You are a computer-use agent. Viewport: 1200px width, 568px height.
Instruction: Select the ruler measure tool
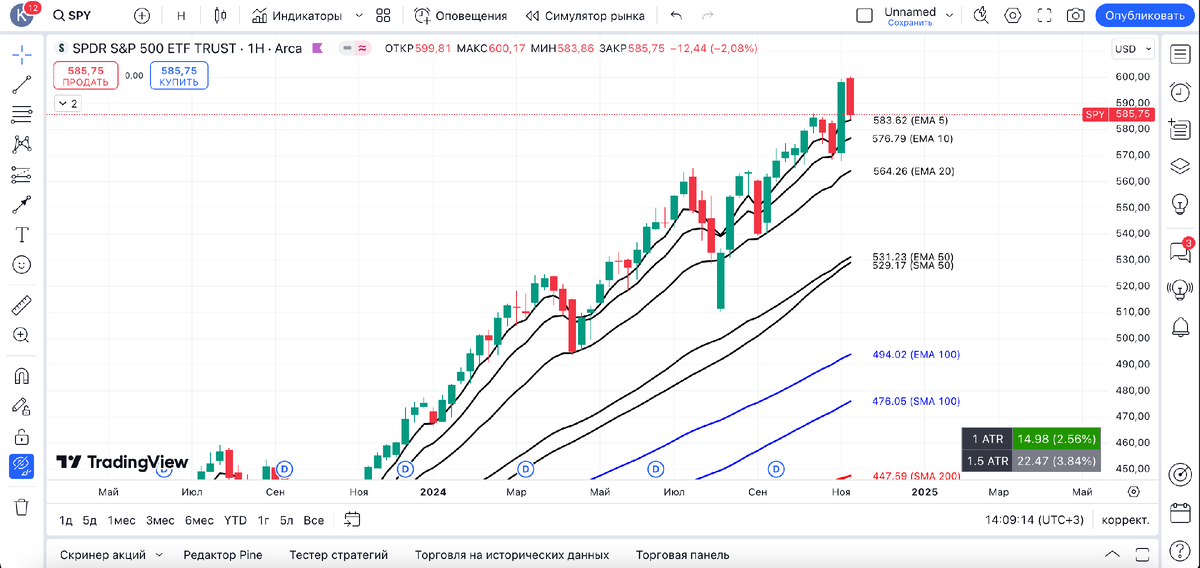click(21, 305)
